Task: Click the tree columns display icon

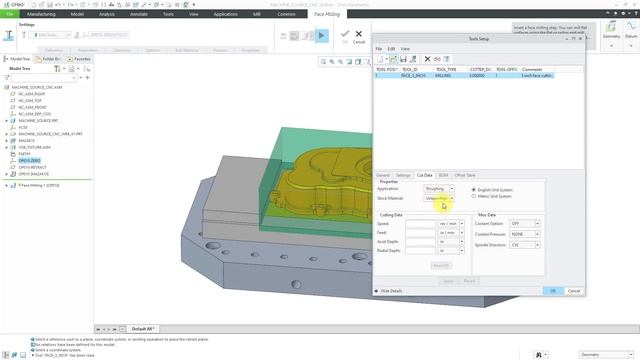Action: click(71, 69)
